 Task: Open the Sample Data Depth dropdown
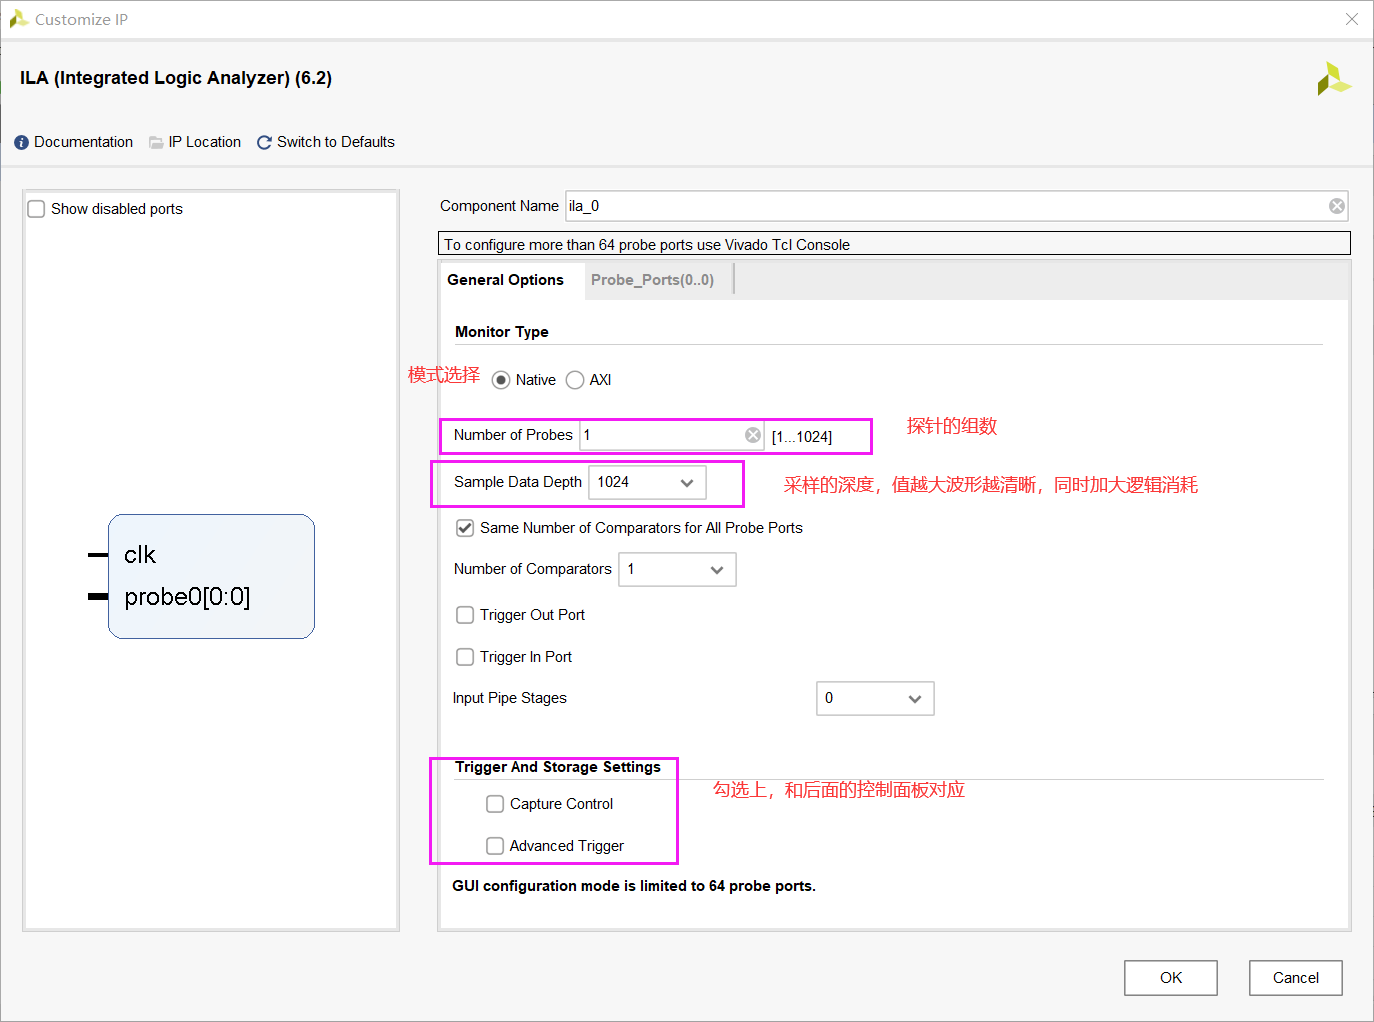(647, 482)
